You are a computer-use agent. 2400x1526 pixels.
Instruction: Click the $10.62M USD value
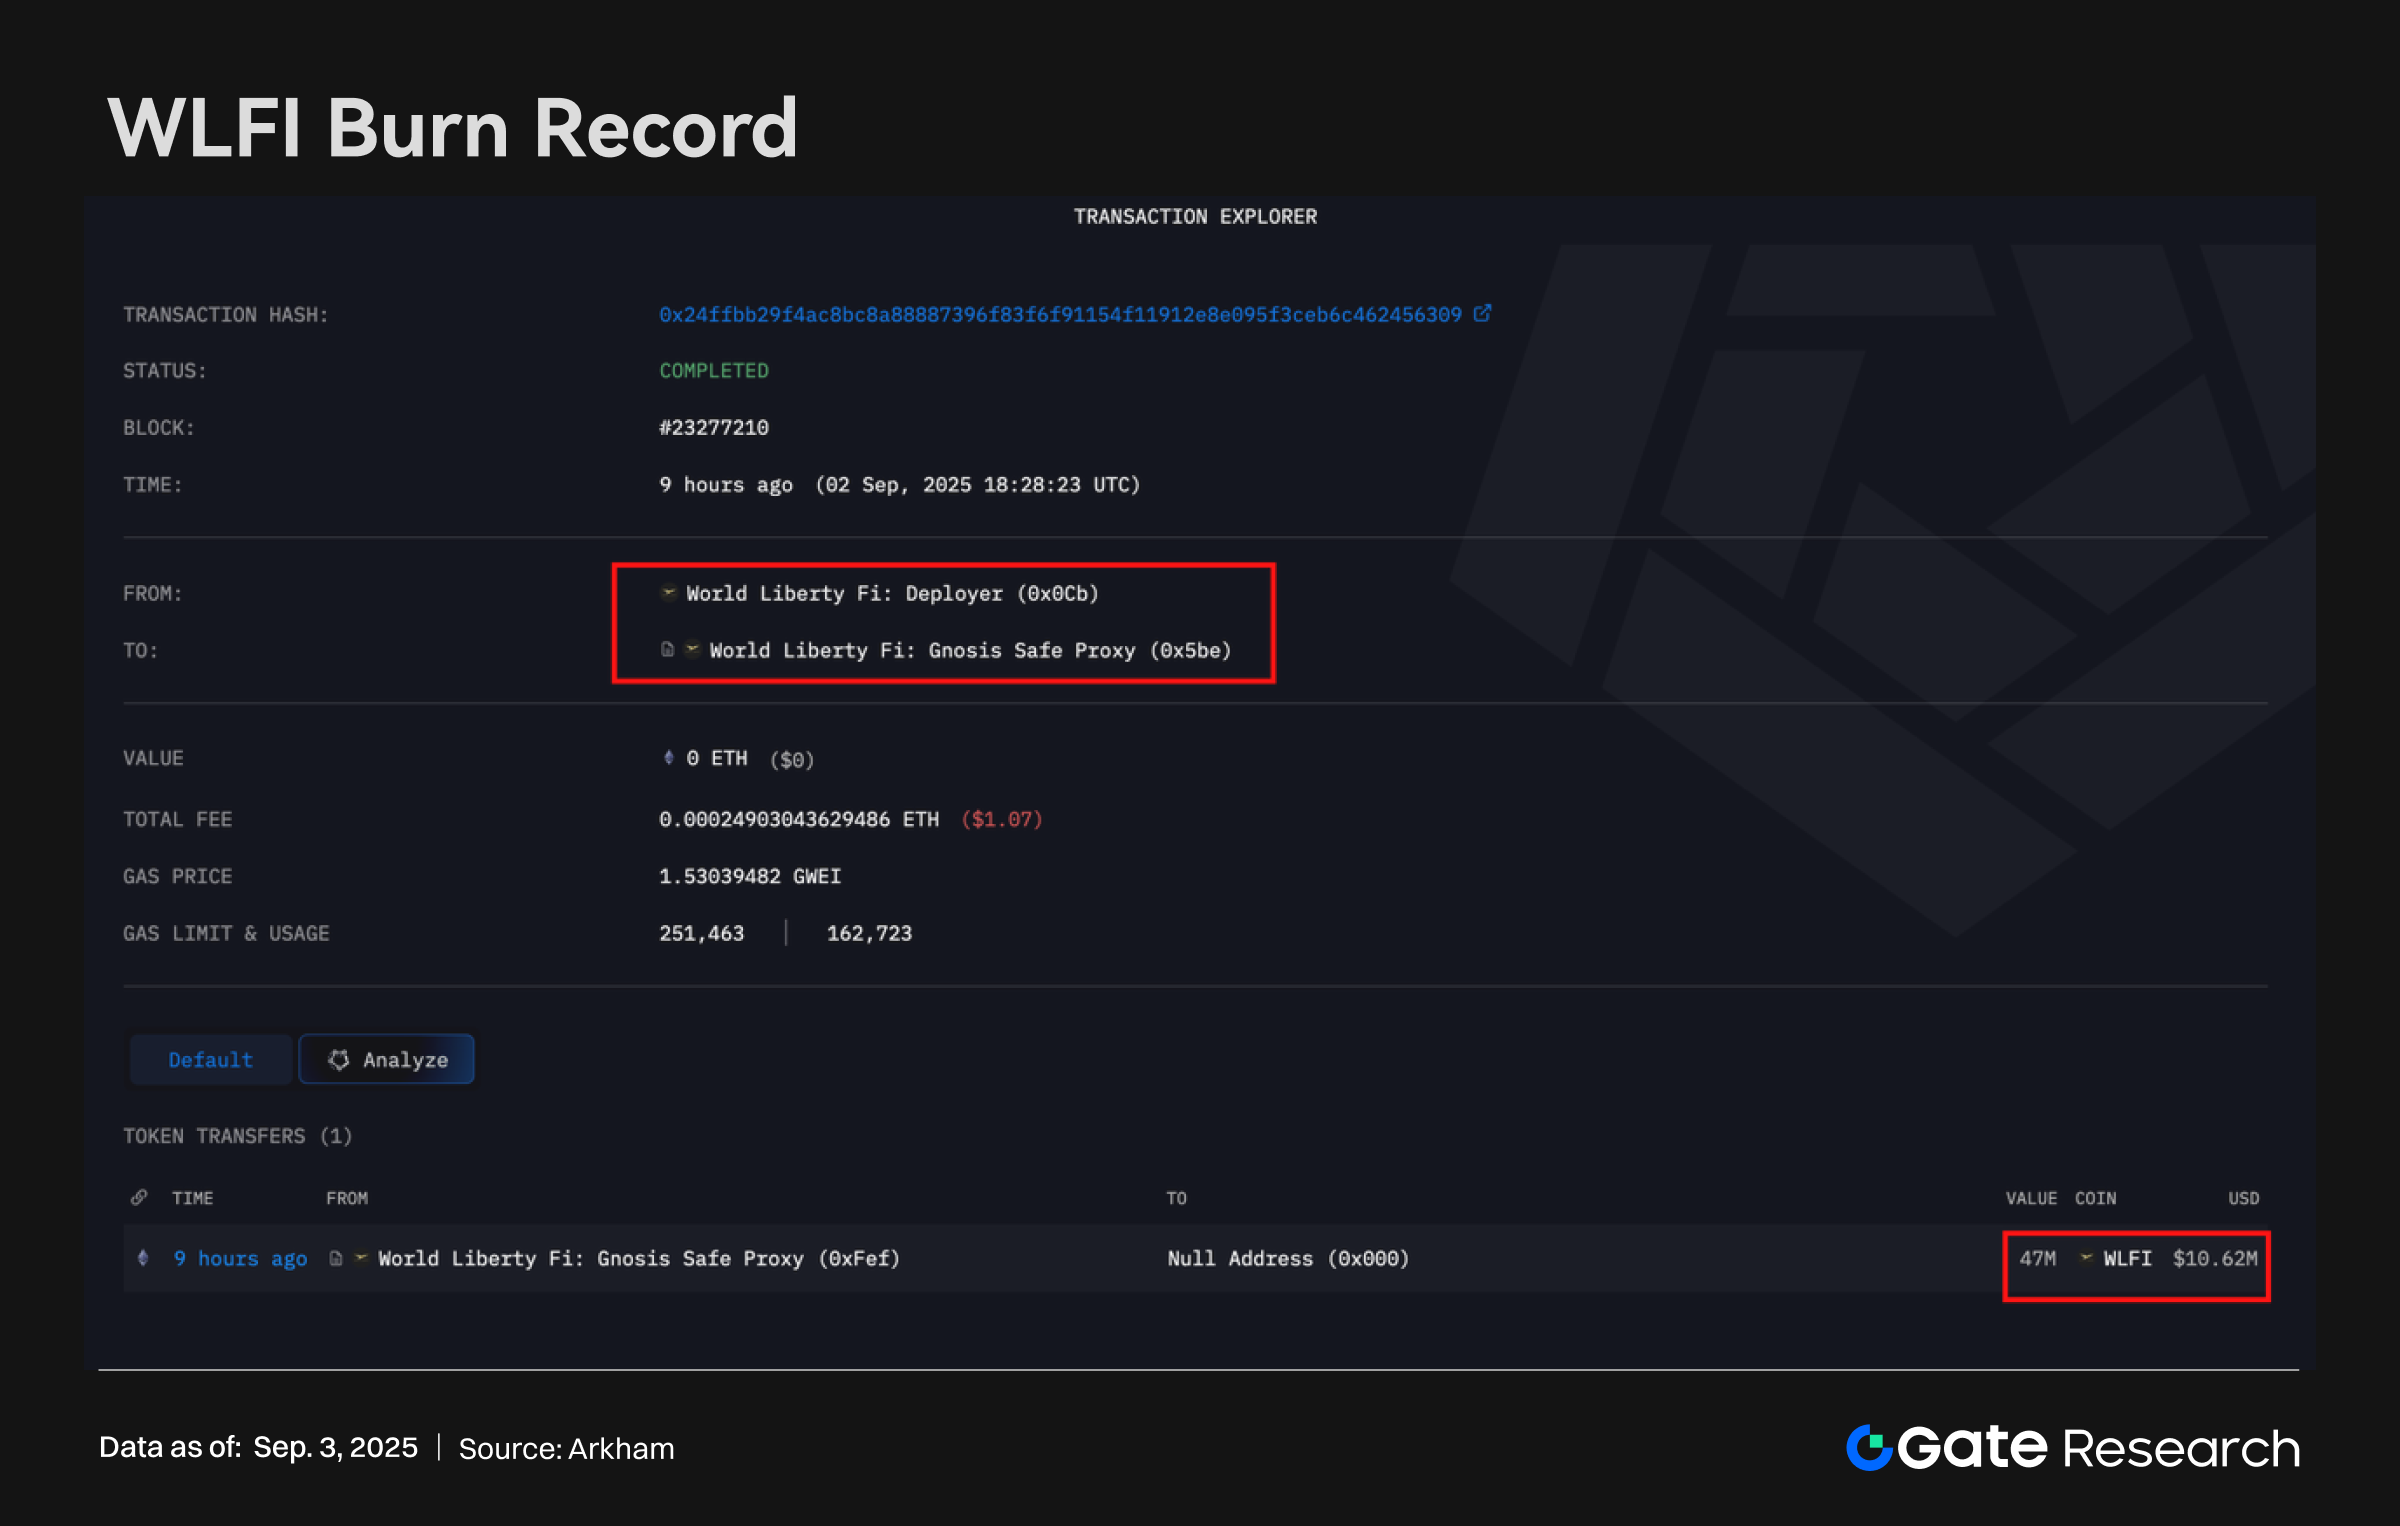[x=2215, y=1258]
